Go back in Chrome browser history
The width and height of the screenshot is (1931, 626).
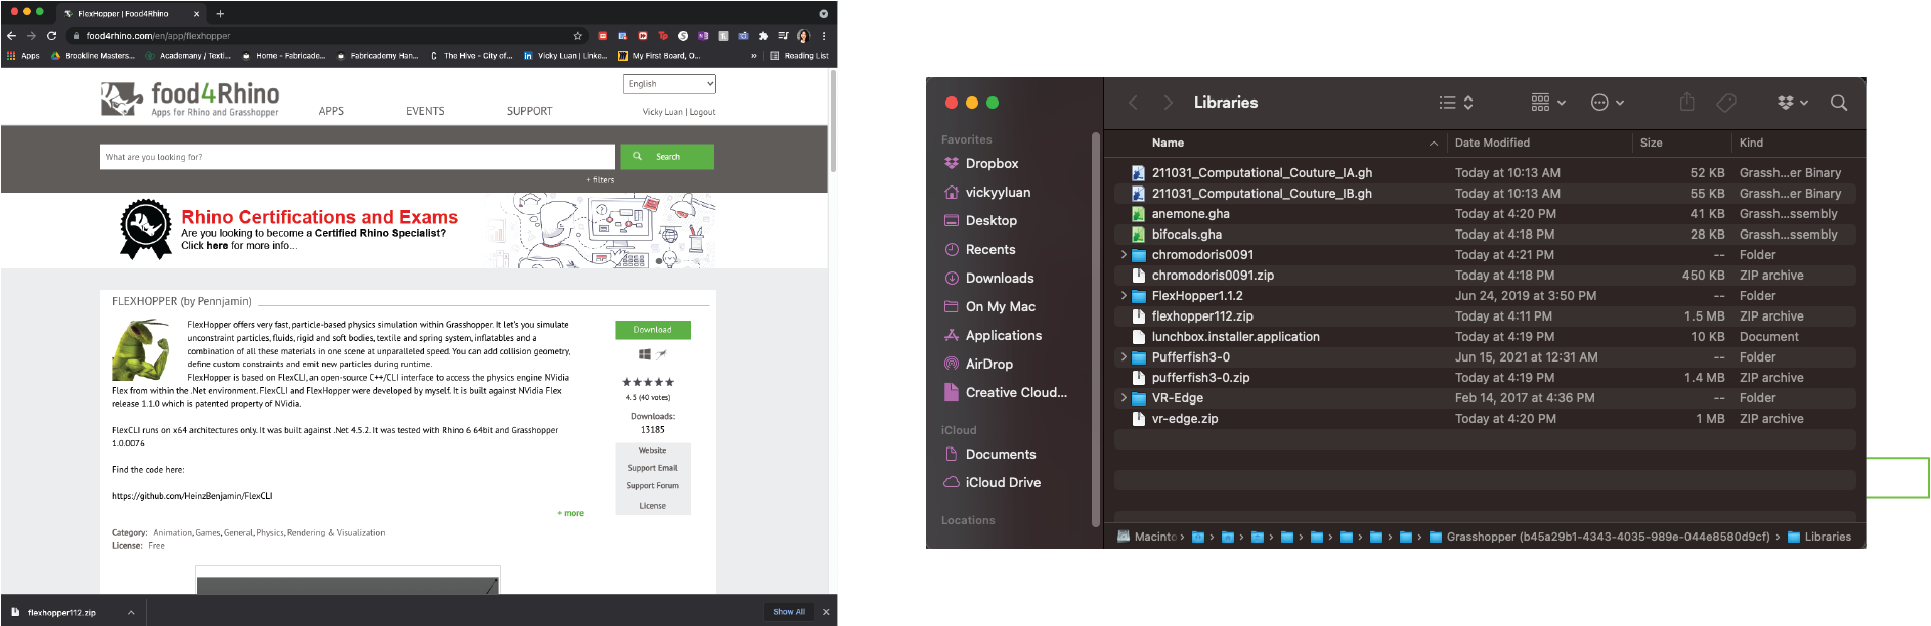11,36
